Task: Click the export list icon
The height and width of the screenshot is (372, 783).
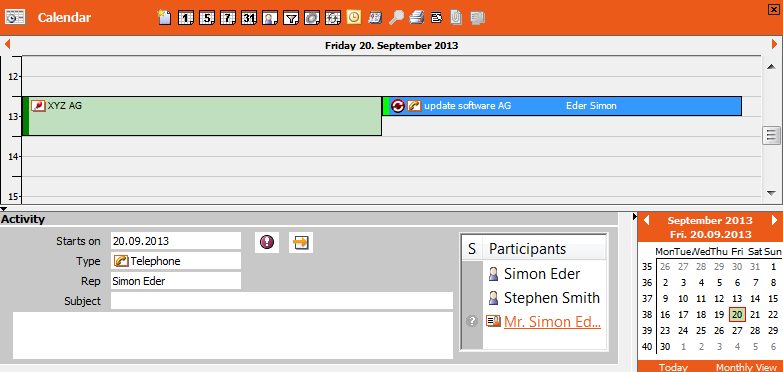Action: 436,18
